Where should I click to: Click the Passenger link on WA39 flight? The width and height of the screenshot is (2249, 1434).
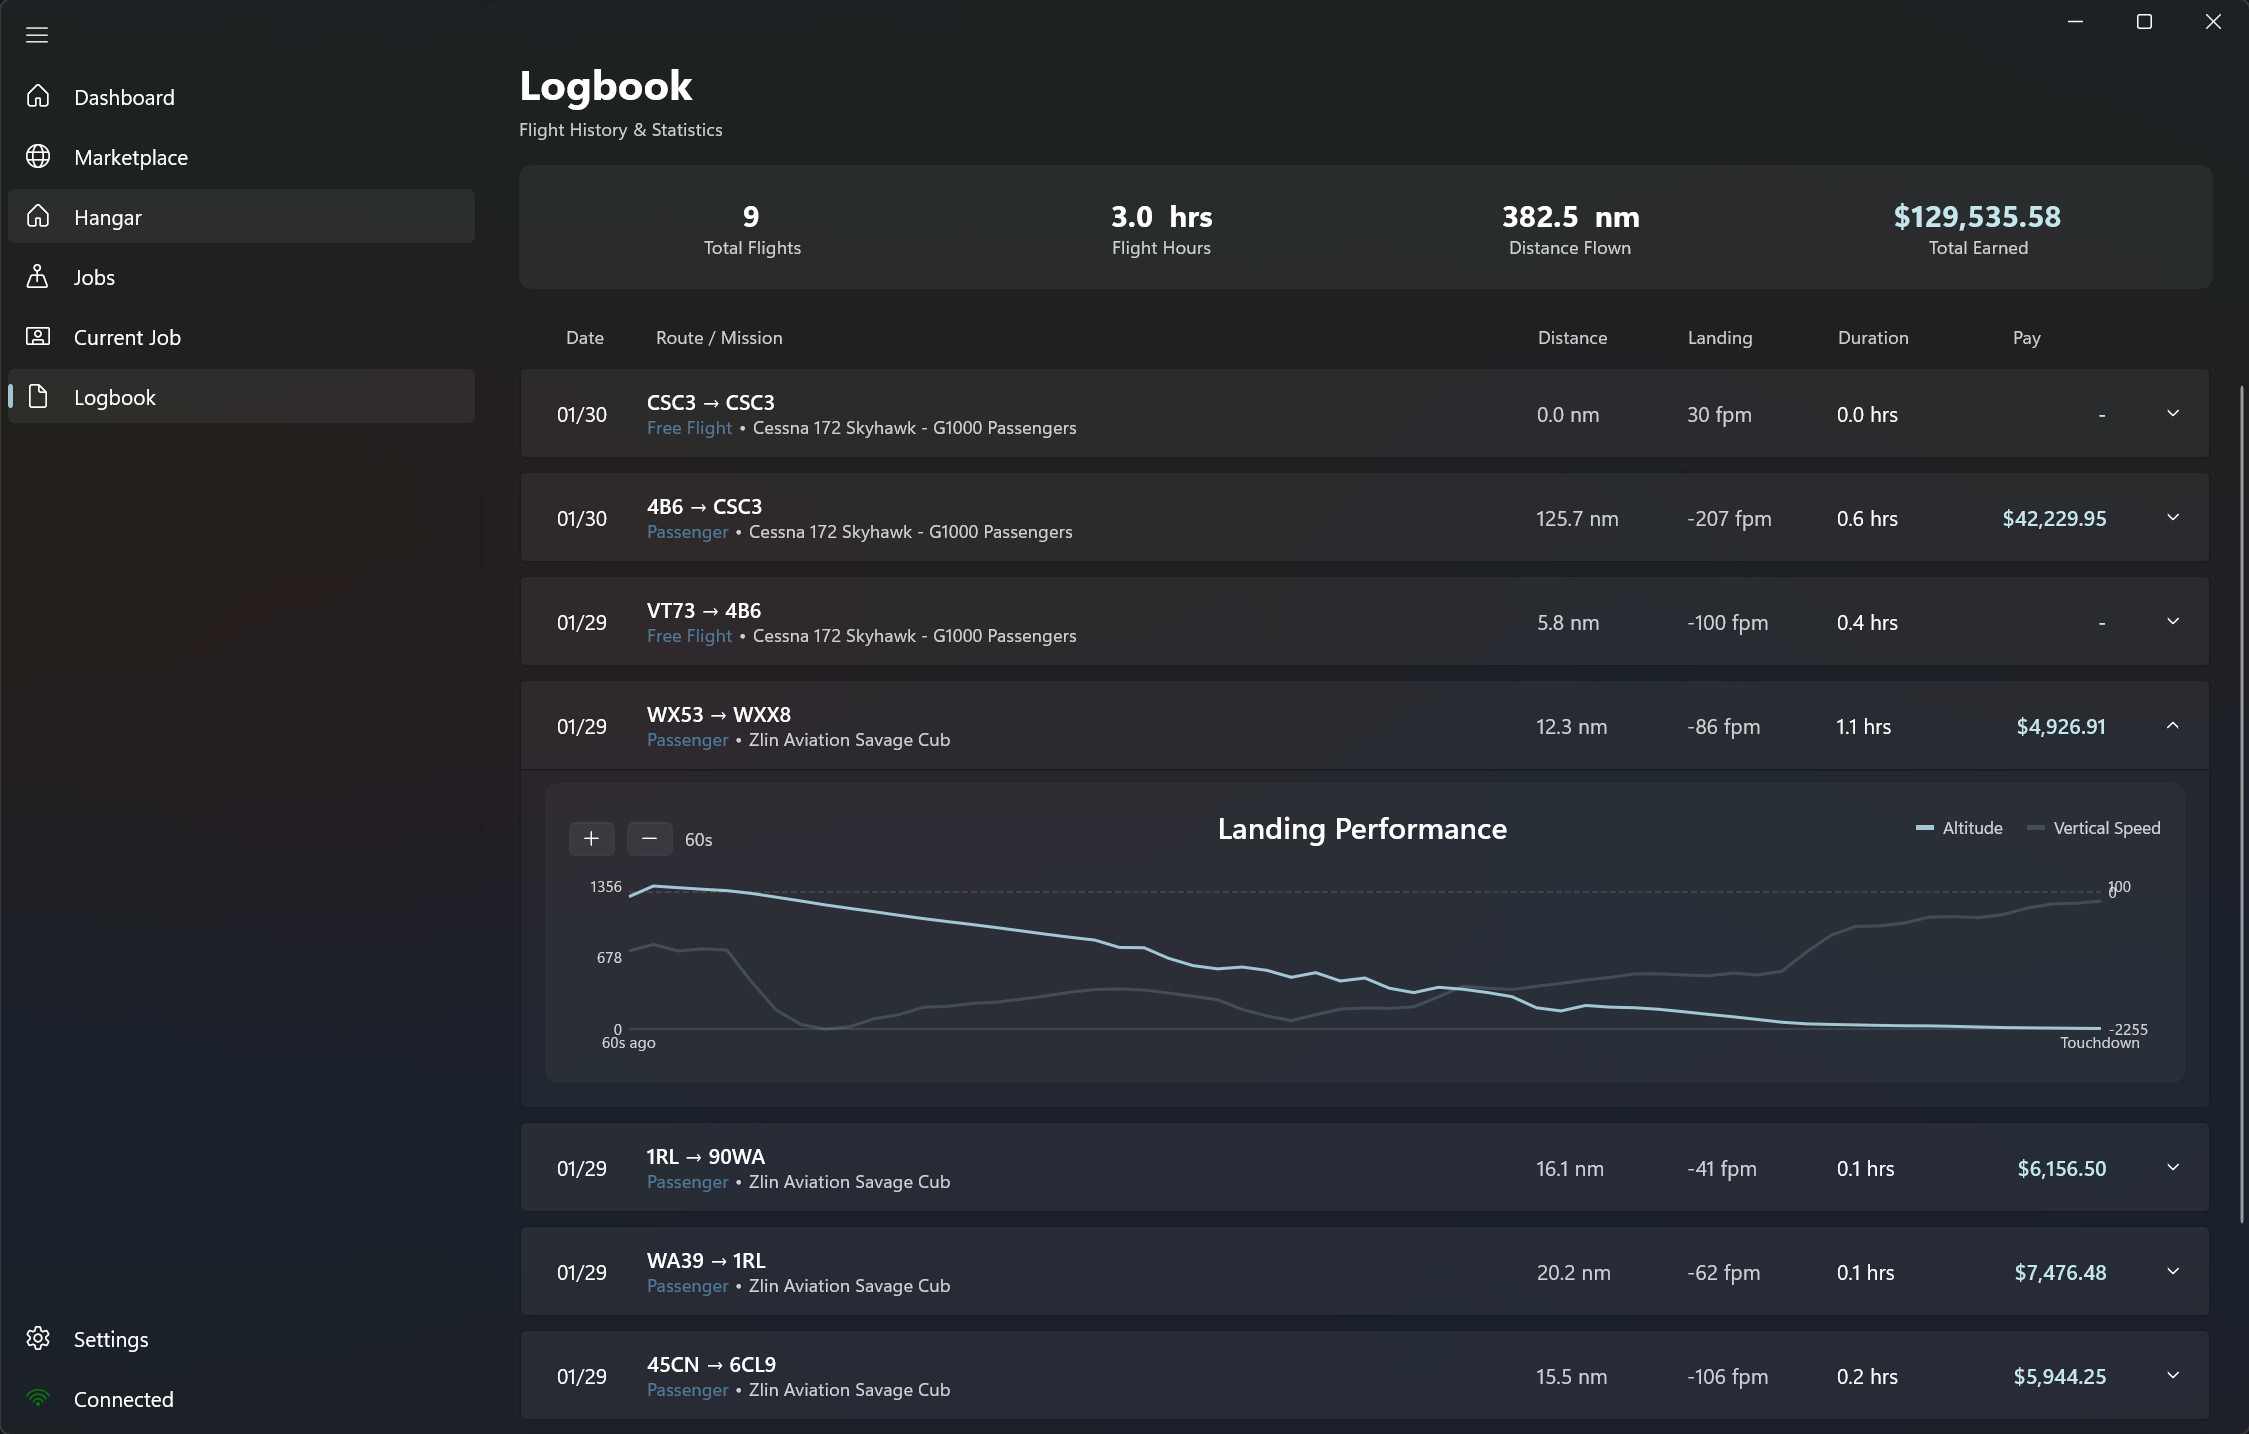(687, 1286)
